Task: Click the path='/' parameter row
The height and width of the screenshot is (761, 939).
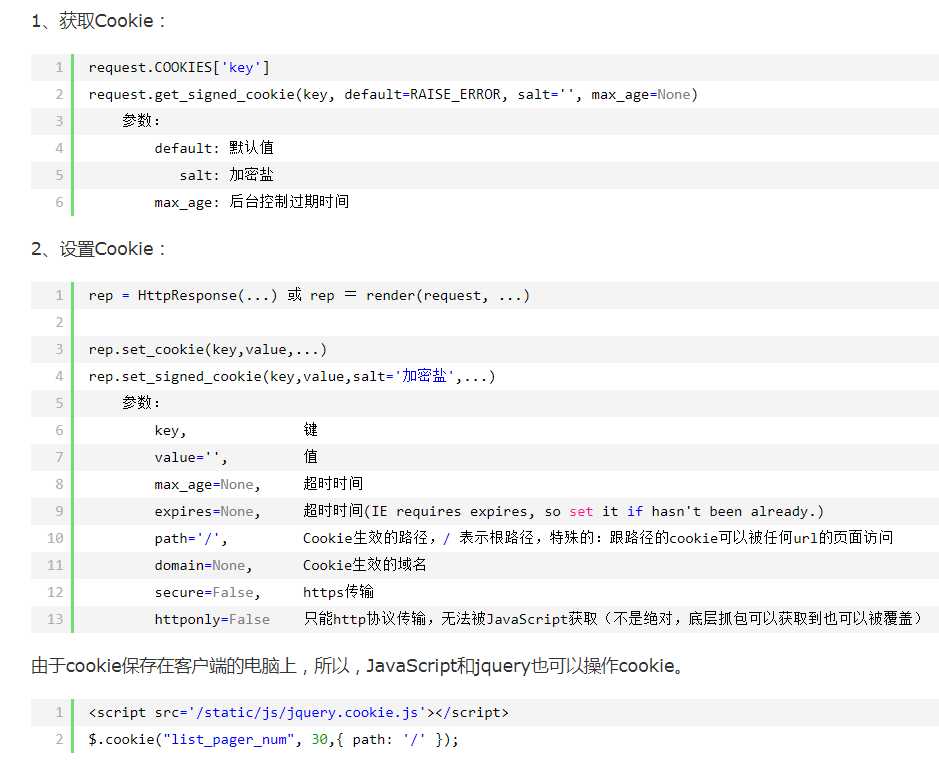Action: pos(523,538)
